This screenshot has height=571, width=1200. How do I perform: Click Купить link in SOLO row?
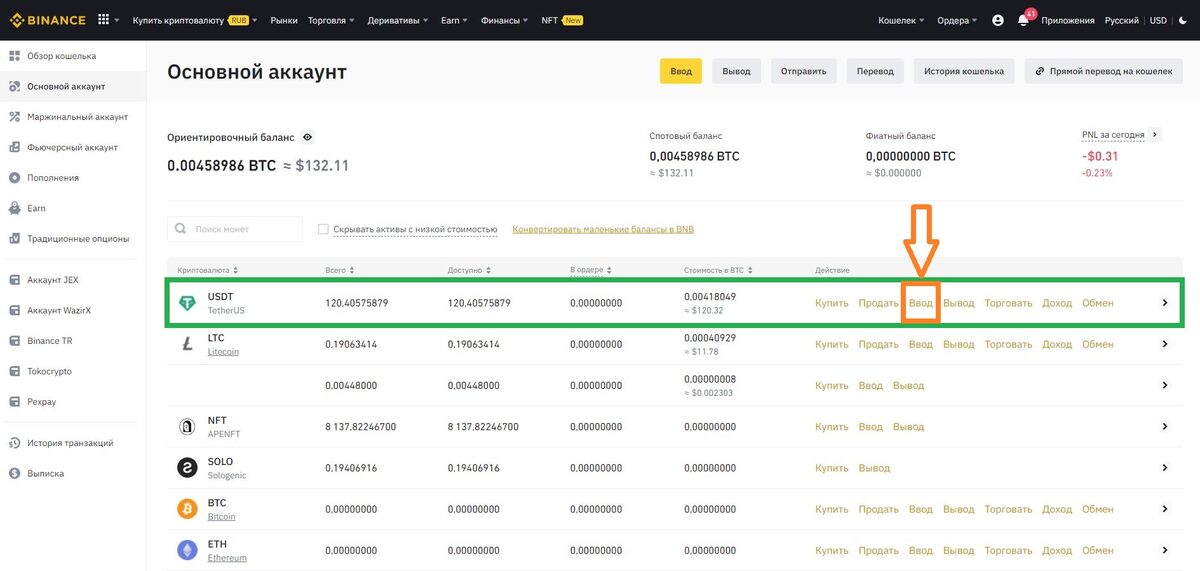coord(832,468)
